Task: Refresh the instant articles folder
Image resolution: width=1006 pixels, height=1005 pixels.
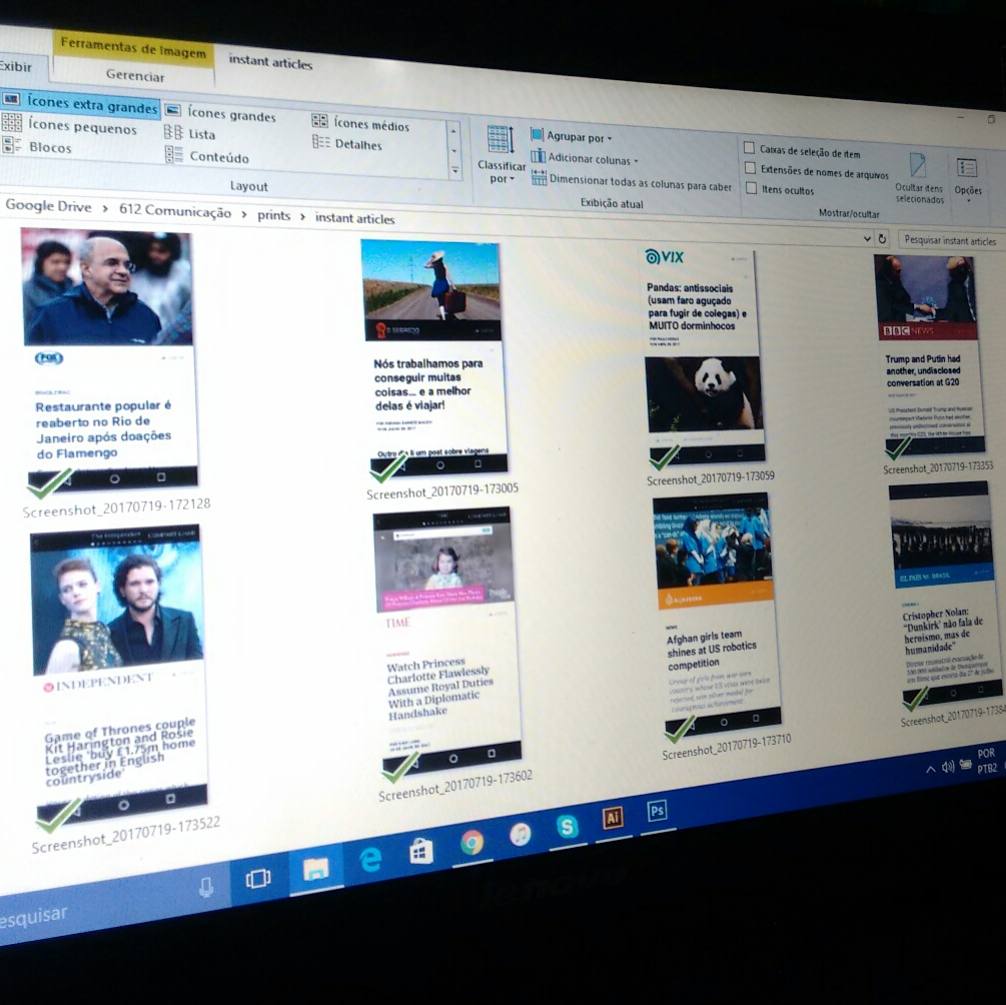Action: tap(882, 239)
